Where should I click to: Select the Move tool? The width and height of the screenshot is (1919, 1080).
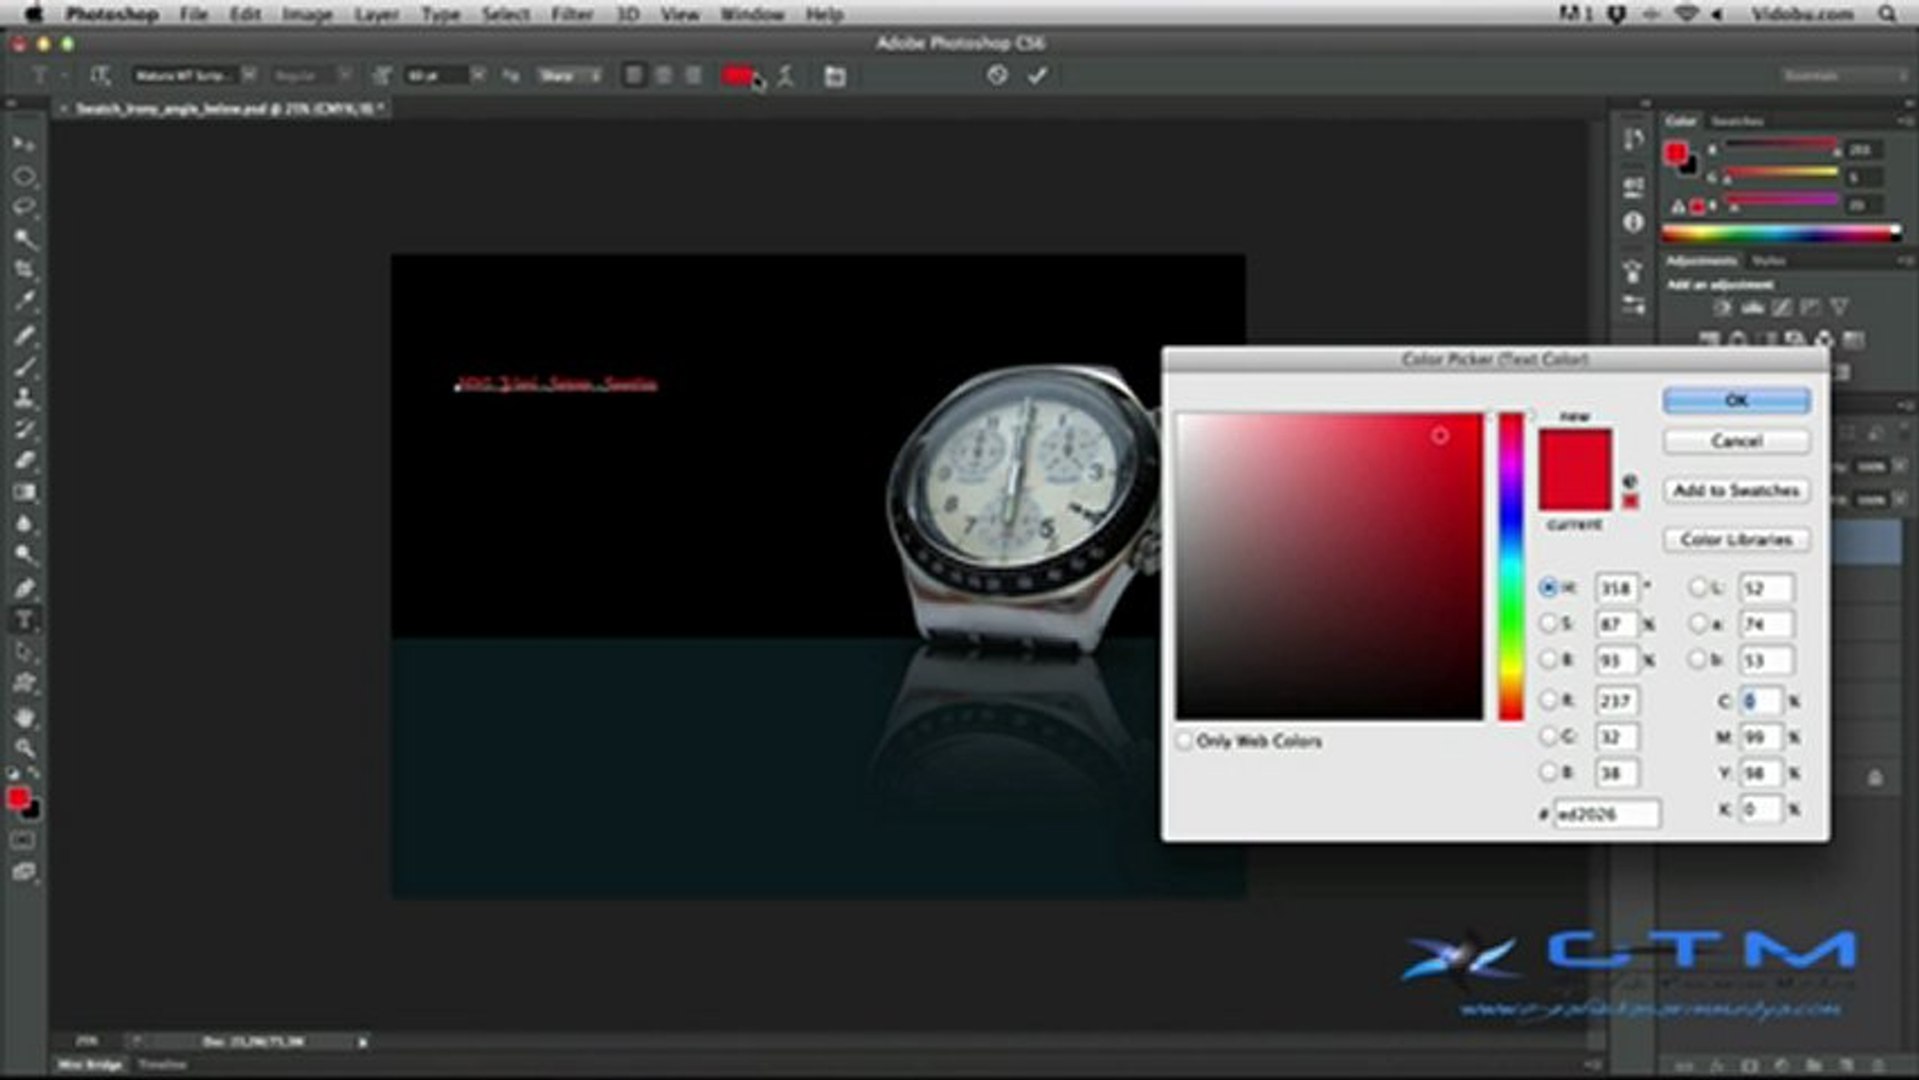pos(23,145)
